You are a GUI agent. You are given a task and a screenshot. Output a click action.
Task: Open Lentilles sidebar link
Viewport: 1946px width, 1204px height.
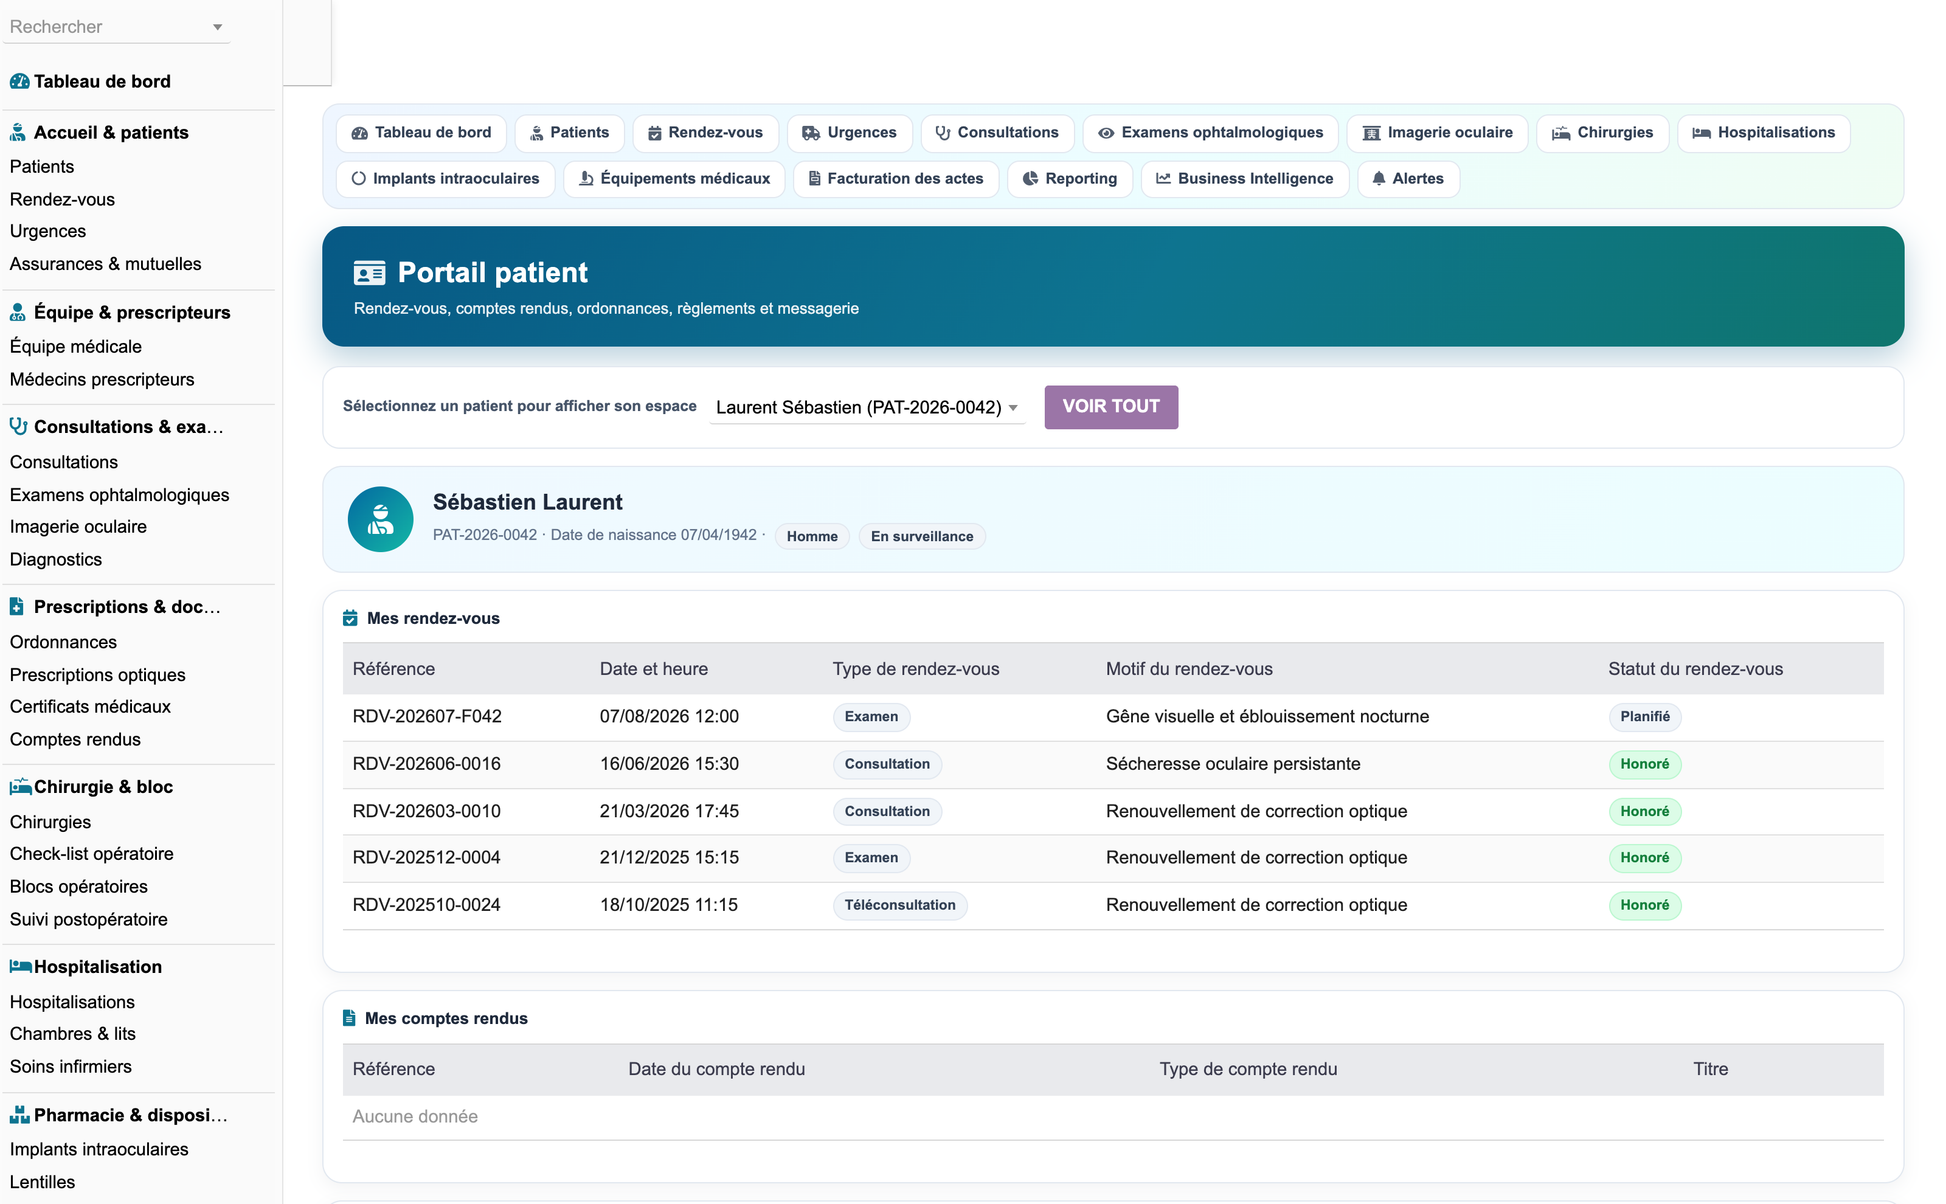click(42, 1182)
